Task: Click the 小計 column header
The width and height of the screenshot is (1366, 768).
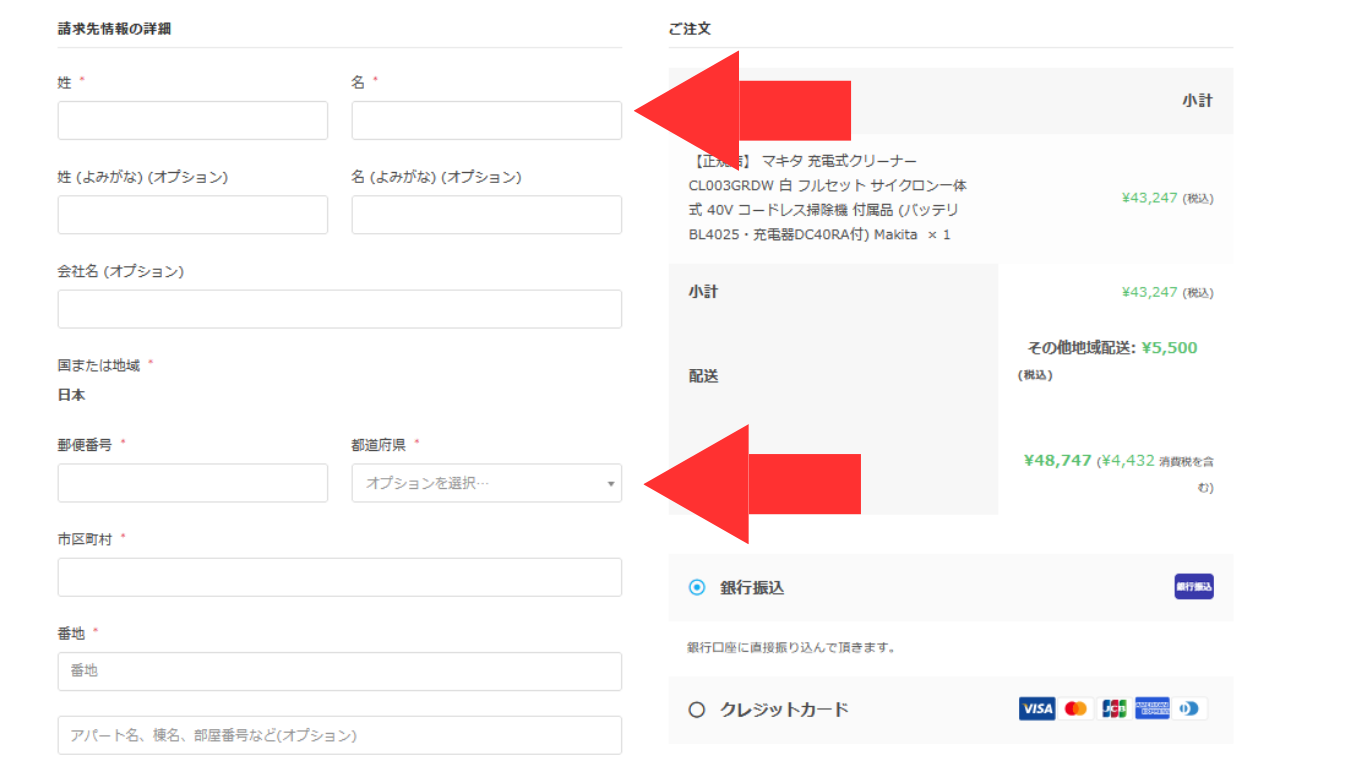Action: click(x=1197, y=101)
